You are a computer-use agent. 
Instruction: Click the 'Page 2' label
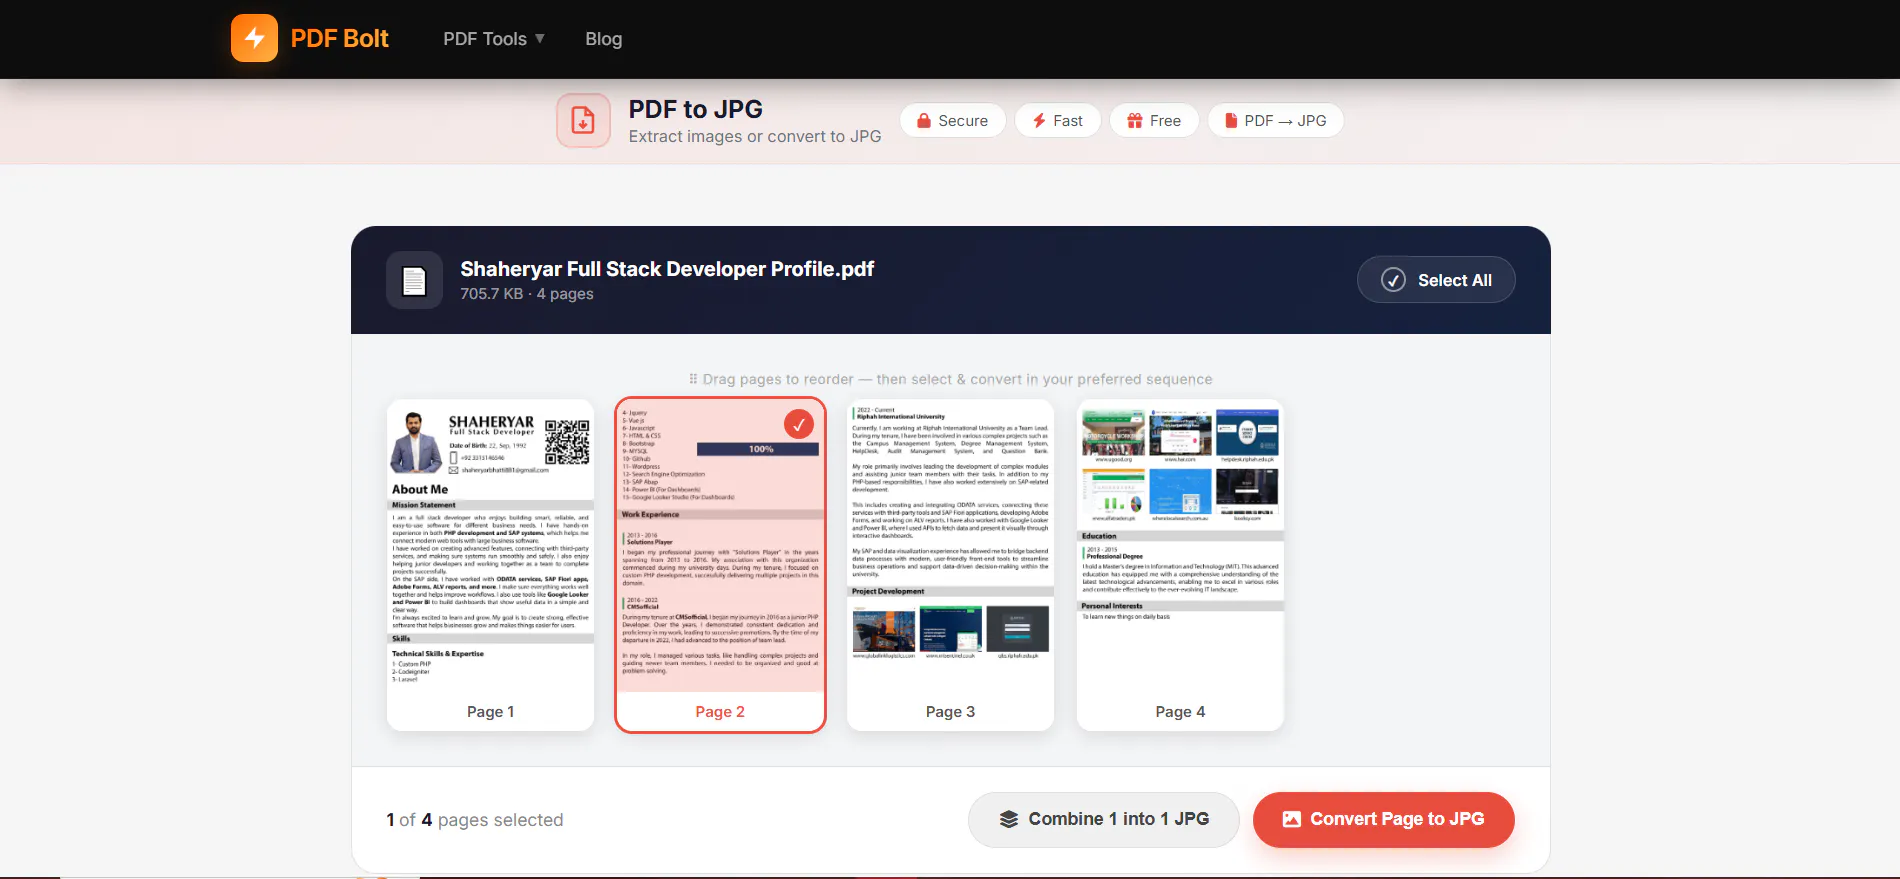coord(720,712)
